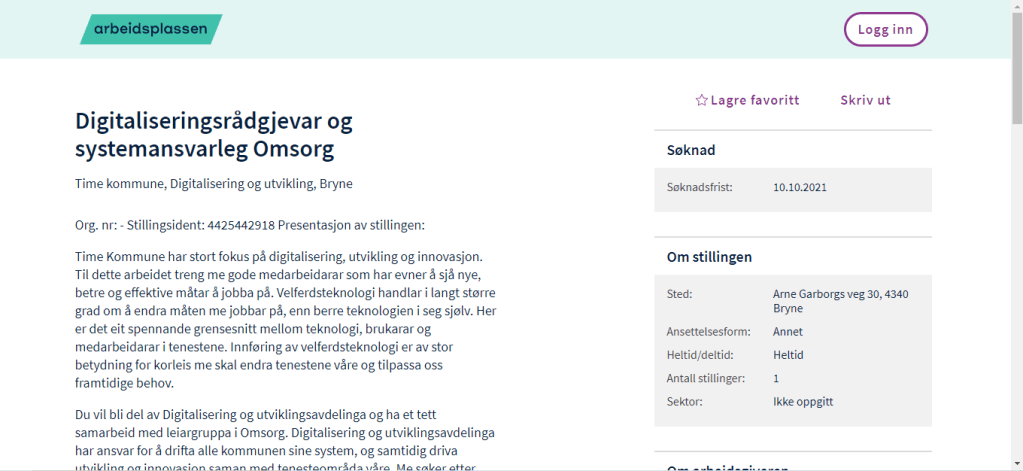1023x471 pixels.
Task: Click the Sektor value Ikke oppgitt
Action: click(803, 402)
